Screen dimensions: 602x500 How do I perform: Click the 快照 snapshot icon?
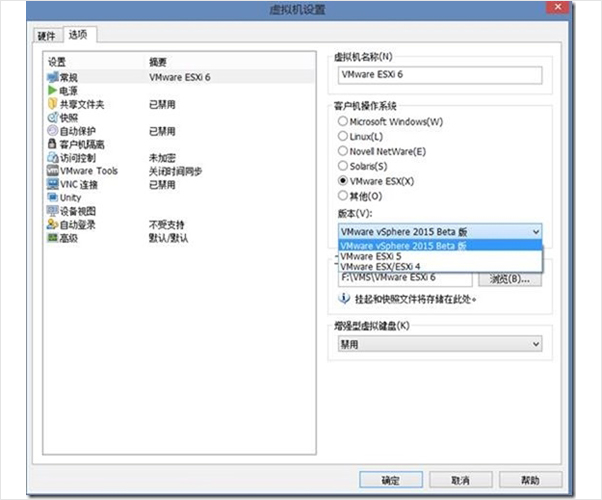coord(52,117)
